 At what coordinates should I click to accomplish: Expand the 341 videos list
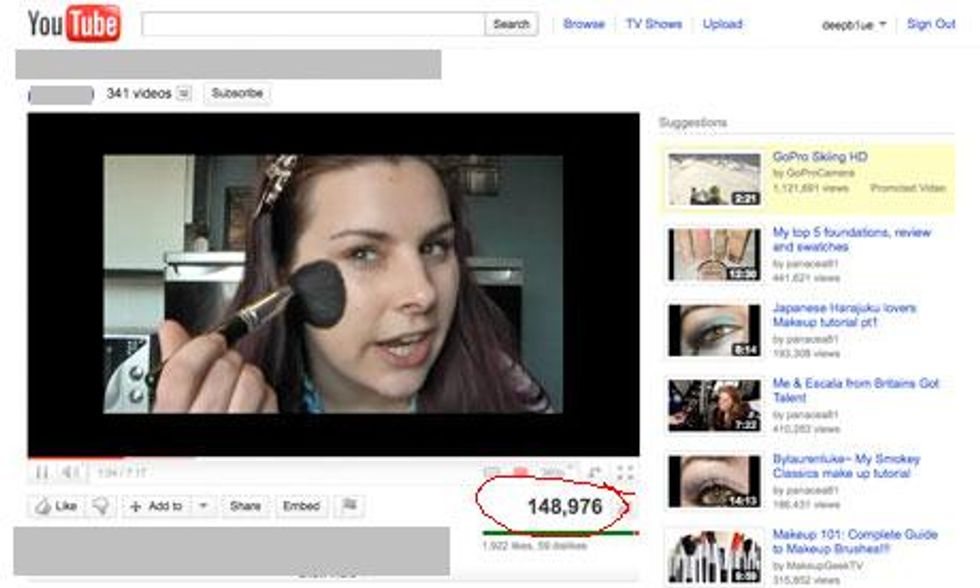184,94
